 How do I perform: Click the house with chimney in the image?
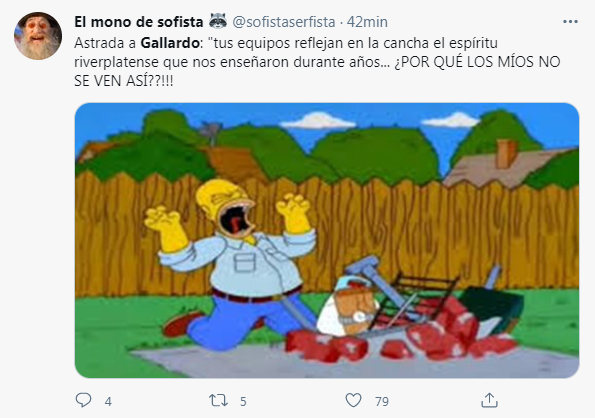tap(505, 165)
